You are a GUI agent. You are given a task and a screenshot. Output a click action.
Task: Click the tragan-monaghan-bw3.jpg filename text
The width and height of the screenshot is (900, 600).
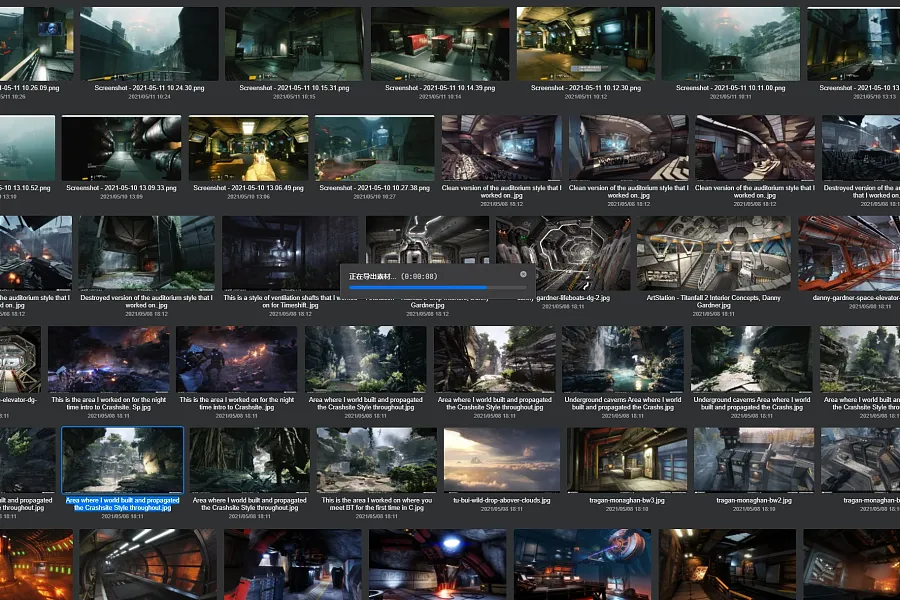628,499
